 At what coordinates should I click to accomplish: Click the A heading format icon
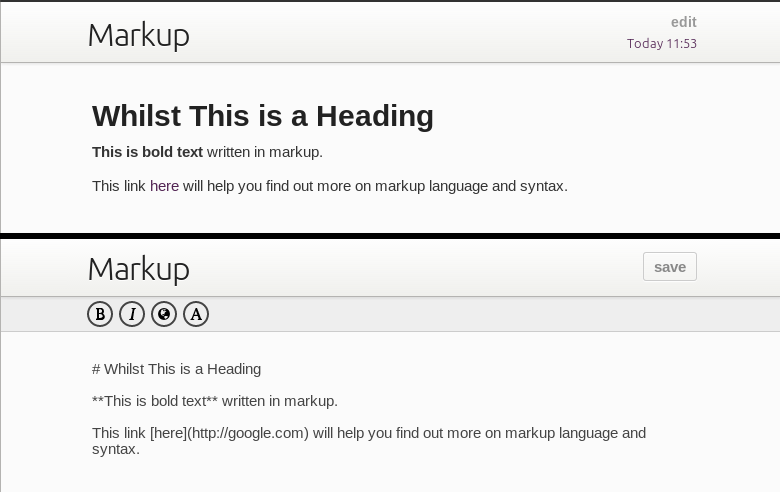[x=196, y=314]
